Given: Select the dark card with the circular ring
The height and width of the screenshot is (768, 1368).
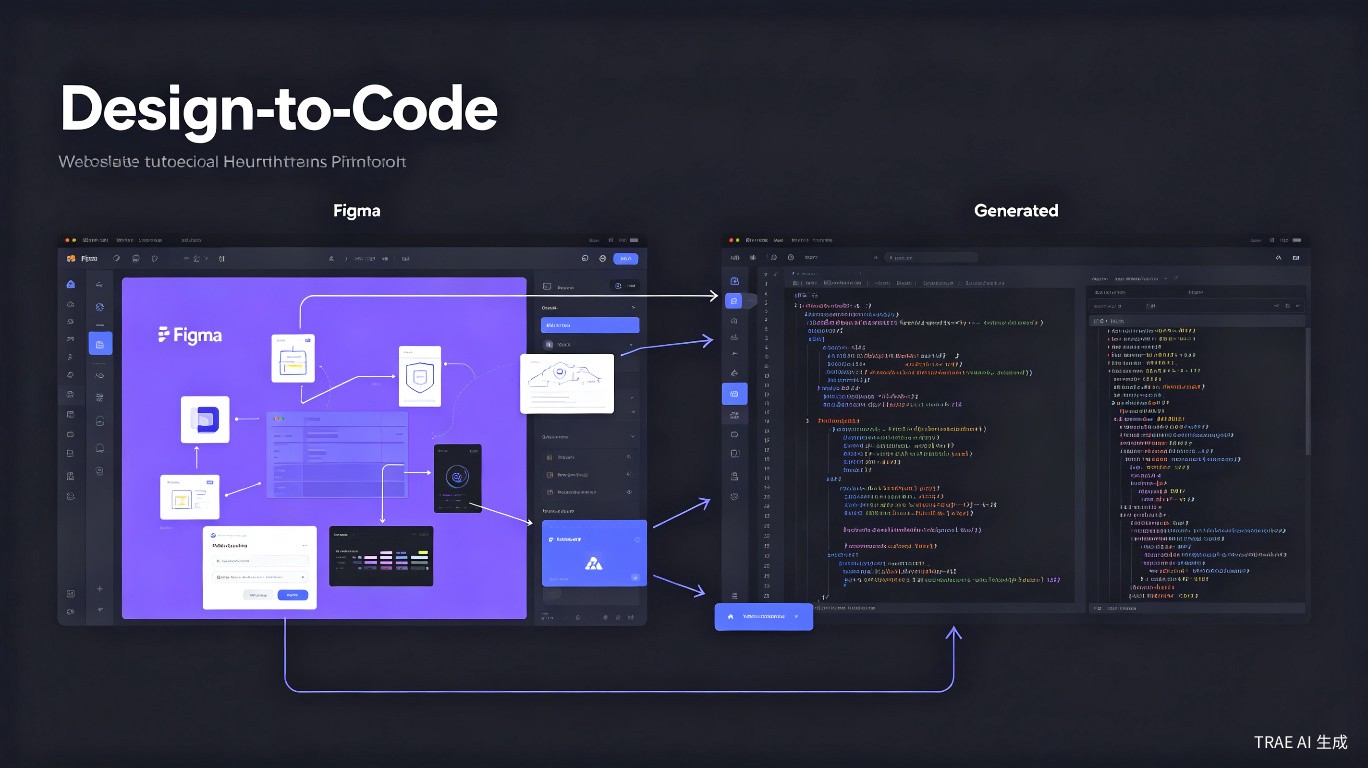Looking at the screenshot, I should coord(458,478).
